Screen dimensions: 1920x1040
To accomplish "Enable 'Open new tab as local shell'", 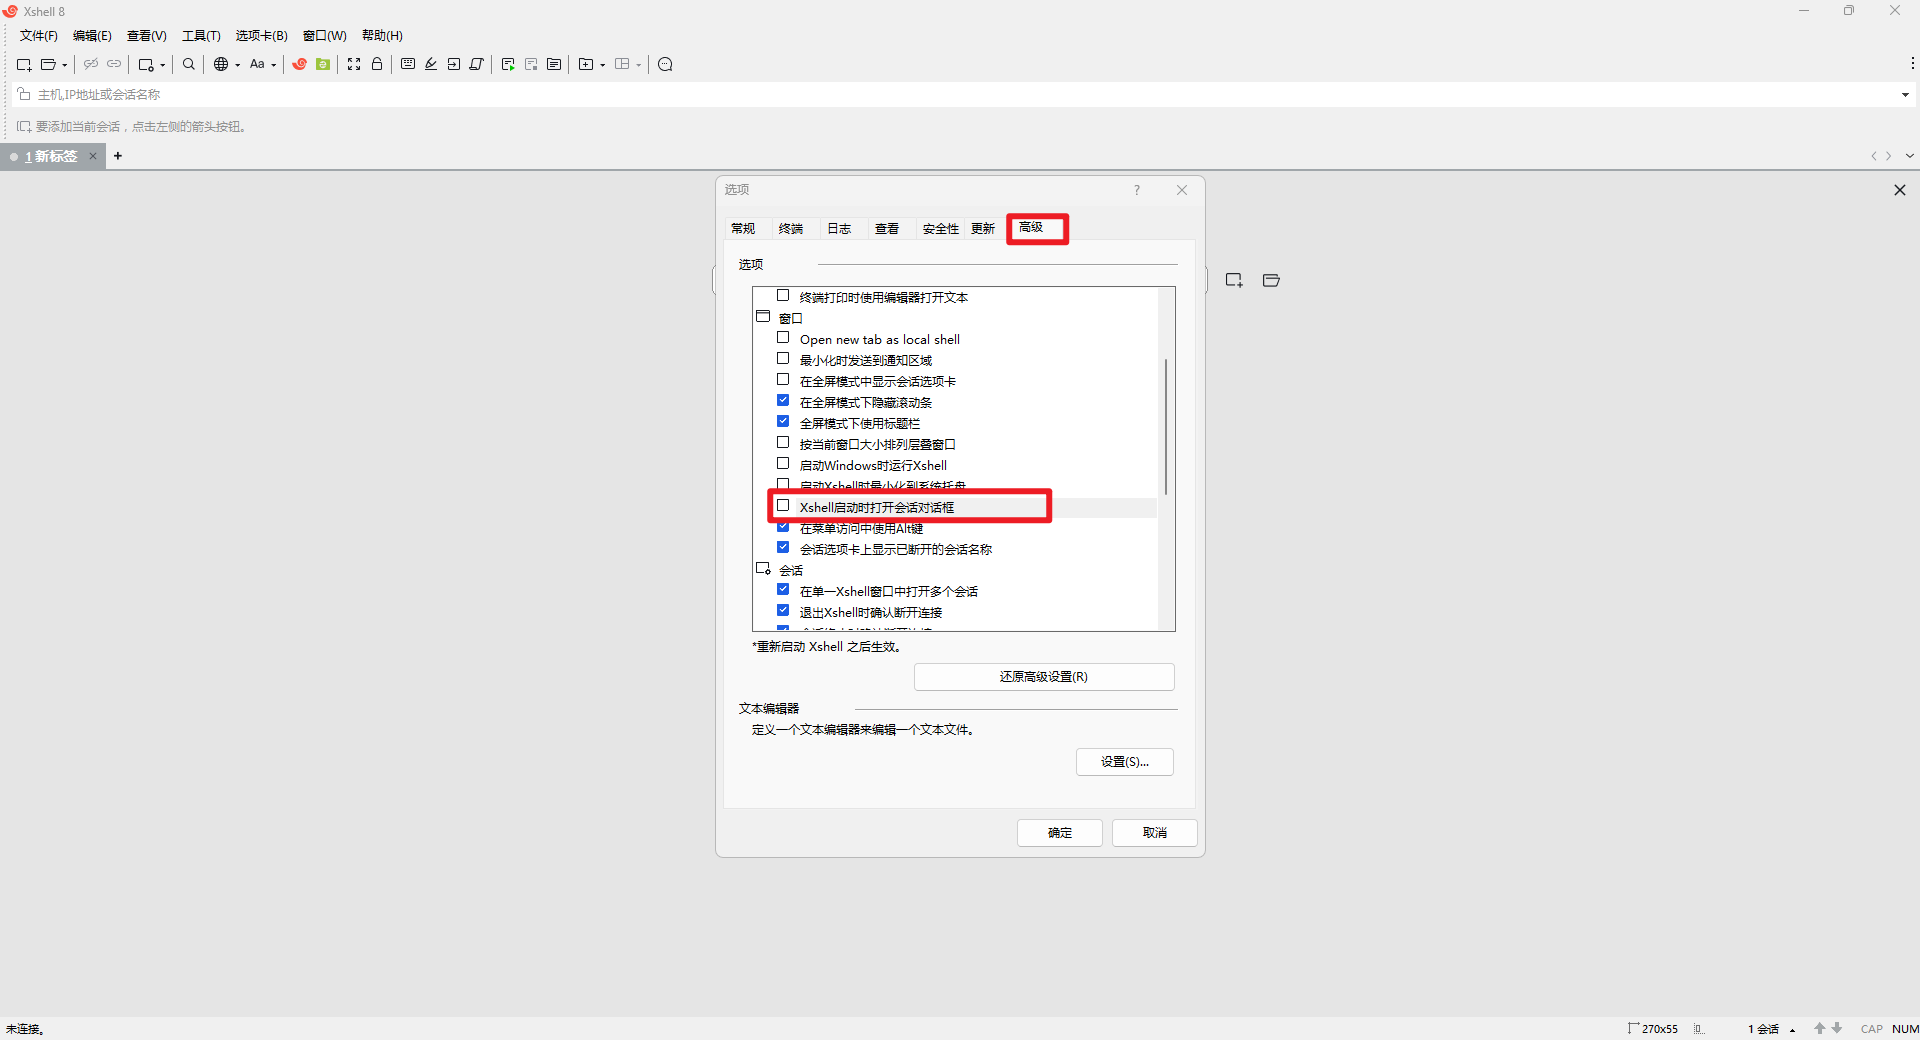I will 783,338.
